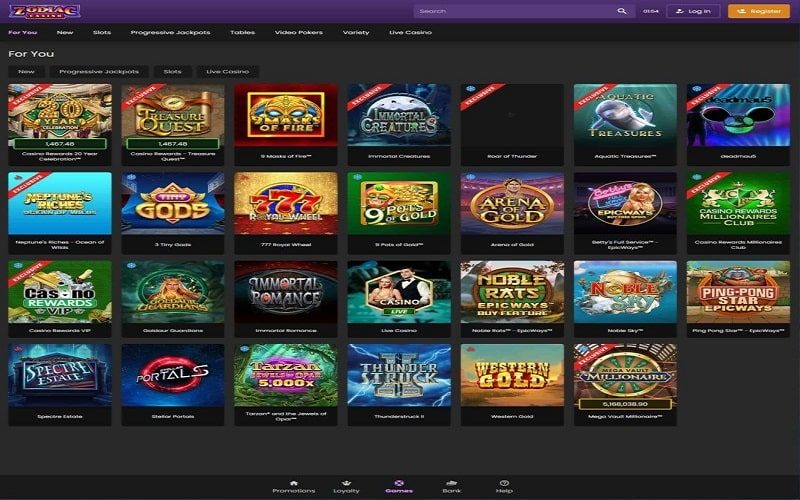The height and width of the screenshot is (500, 800).
Task: Filter by Progressive Jackpots chip
Action: [99, 71]
